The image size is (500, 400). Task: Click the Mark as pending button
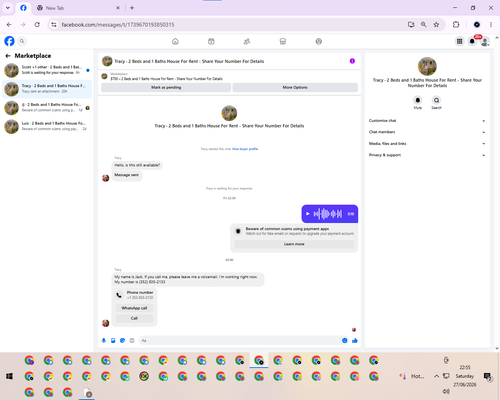pyautogui.click(x=166, y=87)
